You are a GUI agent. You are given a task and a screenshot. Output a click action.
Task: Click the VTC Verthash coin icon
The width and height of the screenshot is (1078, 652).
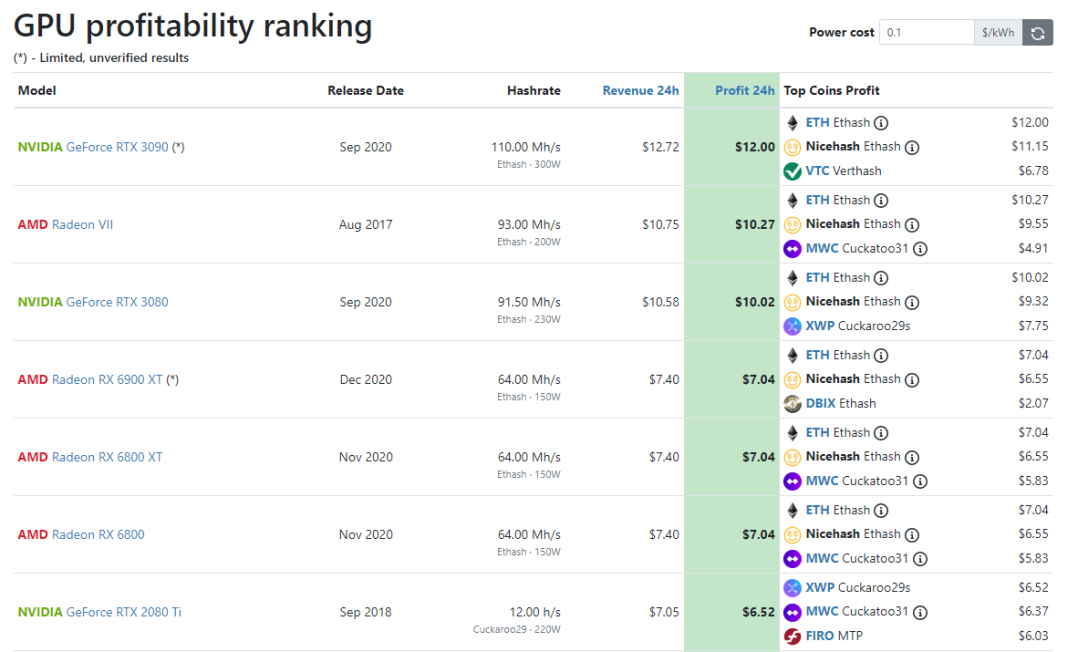[793, 171]
